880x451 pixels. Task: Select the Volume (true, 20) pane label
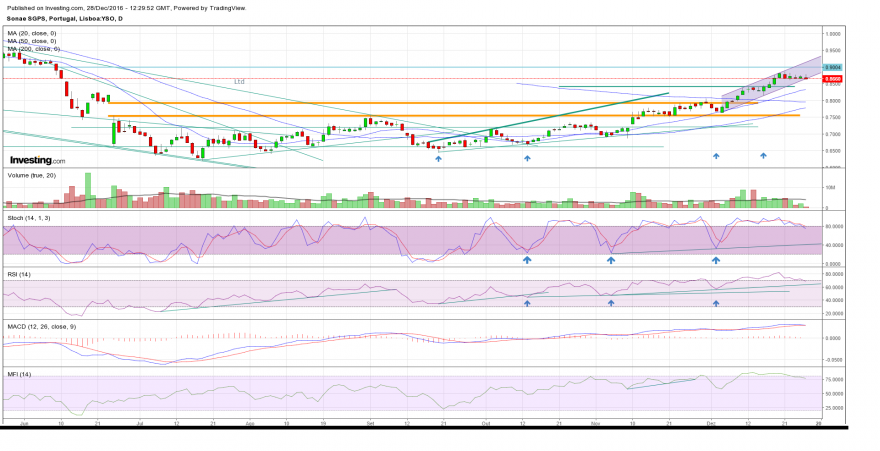pos(29,176)
